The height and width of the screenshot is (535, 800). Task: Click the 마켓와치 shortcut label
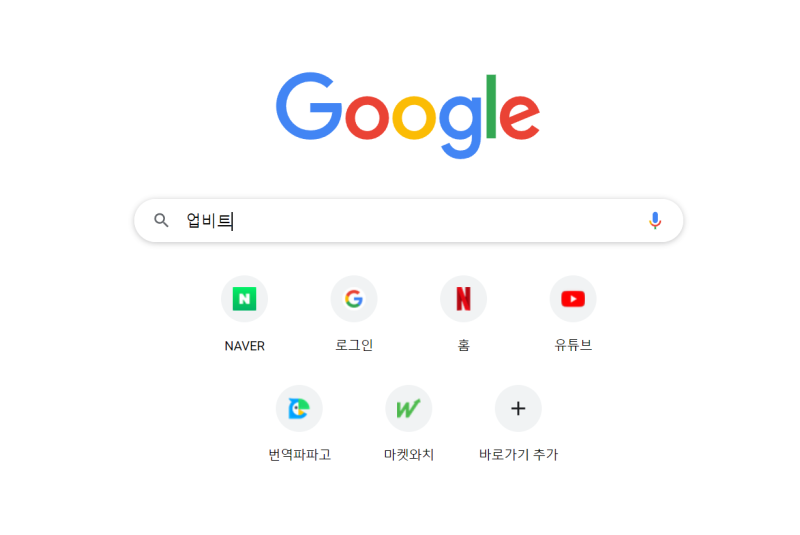(x=409, y=454)
